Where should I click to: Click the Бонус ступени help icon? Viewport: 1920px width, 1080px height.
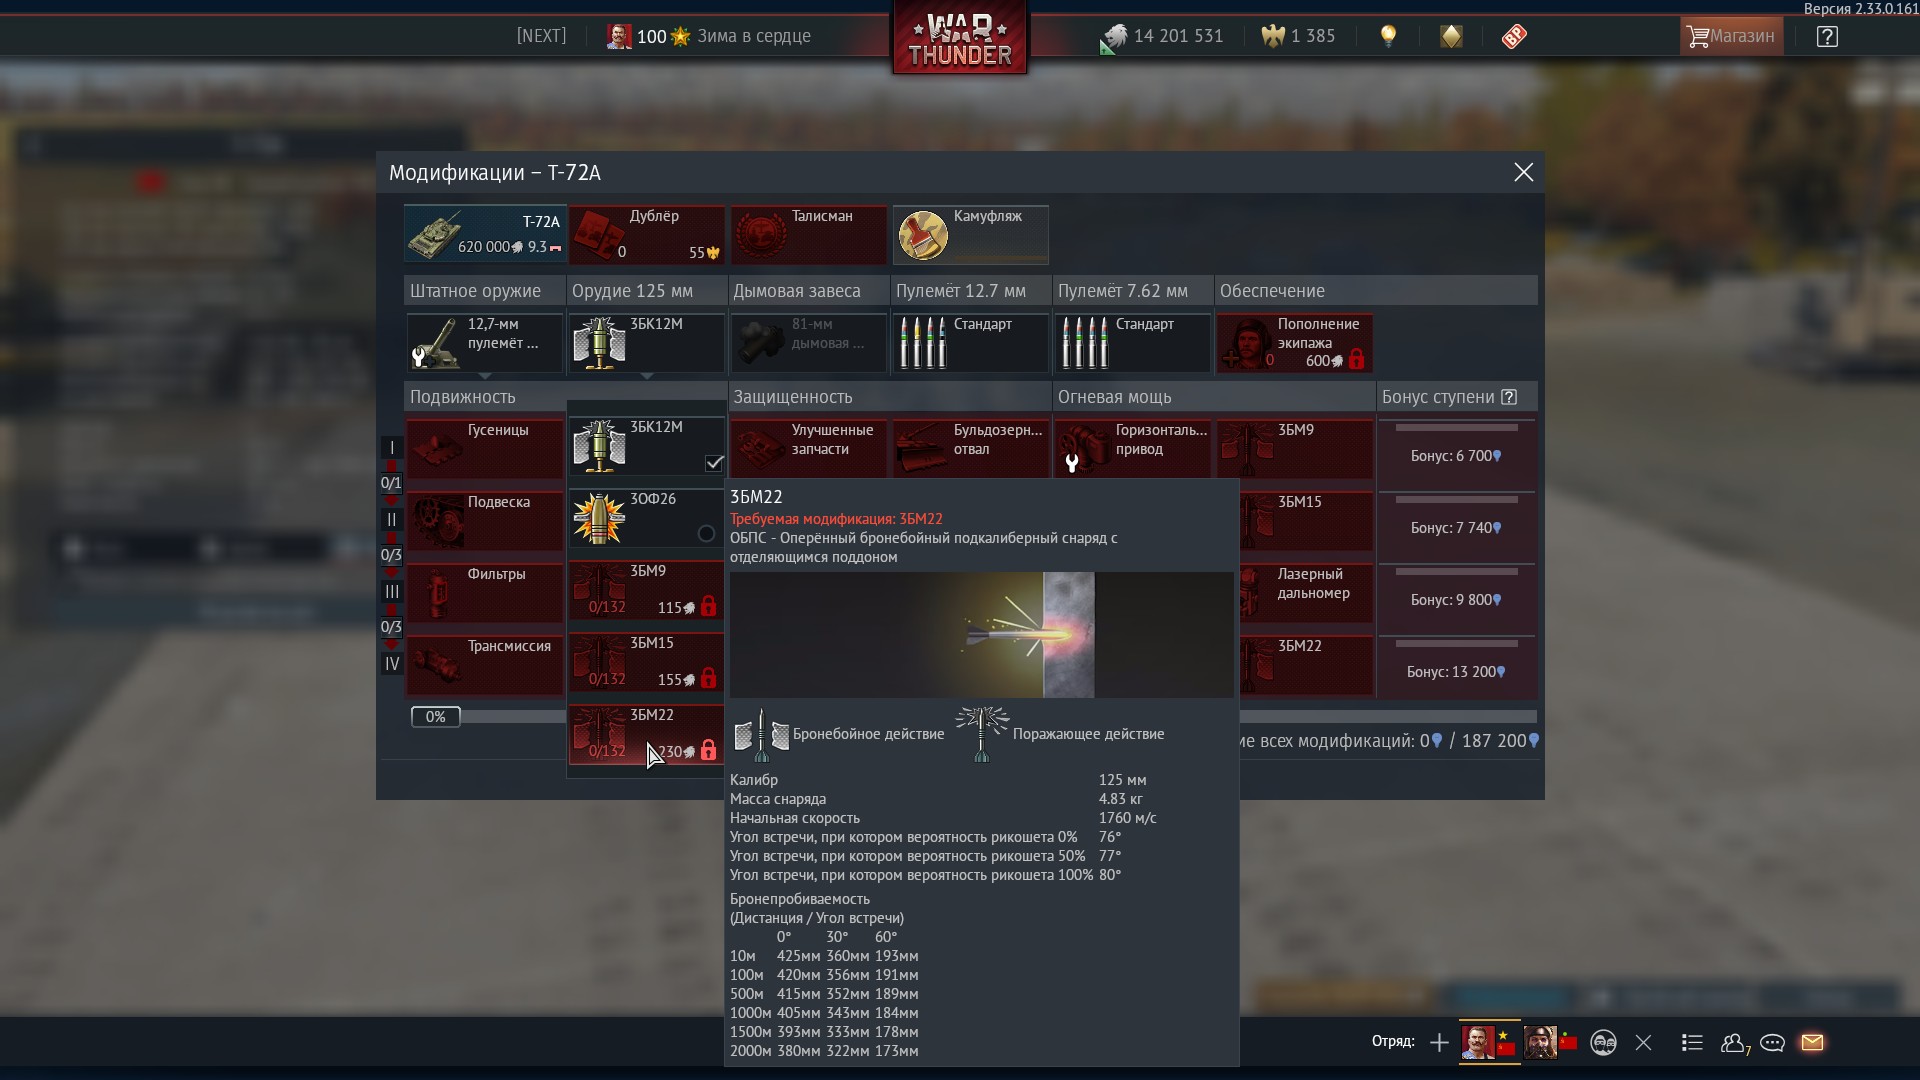(1509, 397)
